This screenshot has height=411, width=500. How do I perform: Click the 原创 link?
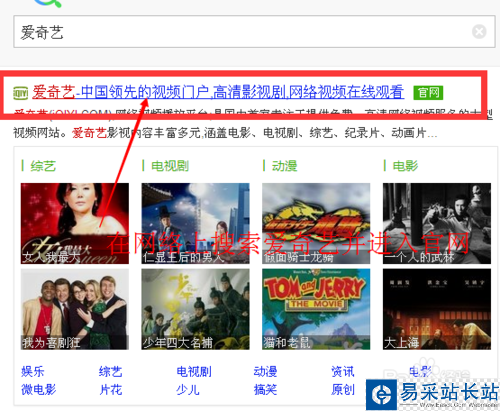pyautogui.click(x=343, y=389)
